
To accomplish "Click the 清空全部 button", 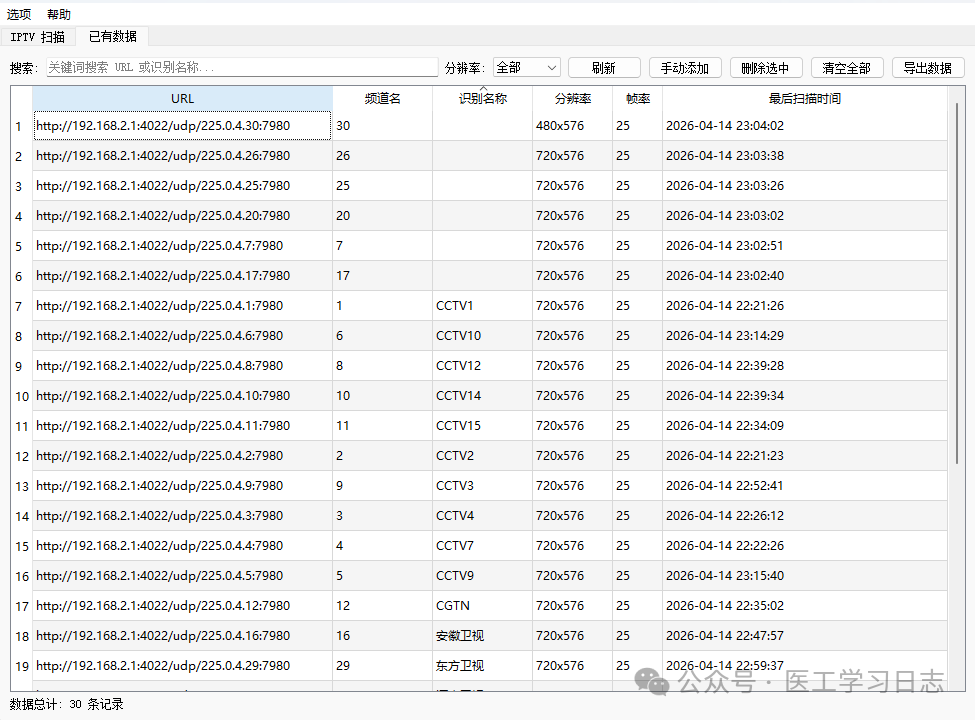I will [x=846, y=68].
